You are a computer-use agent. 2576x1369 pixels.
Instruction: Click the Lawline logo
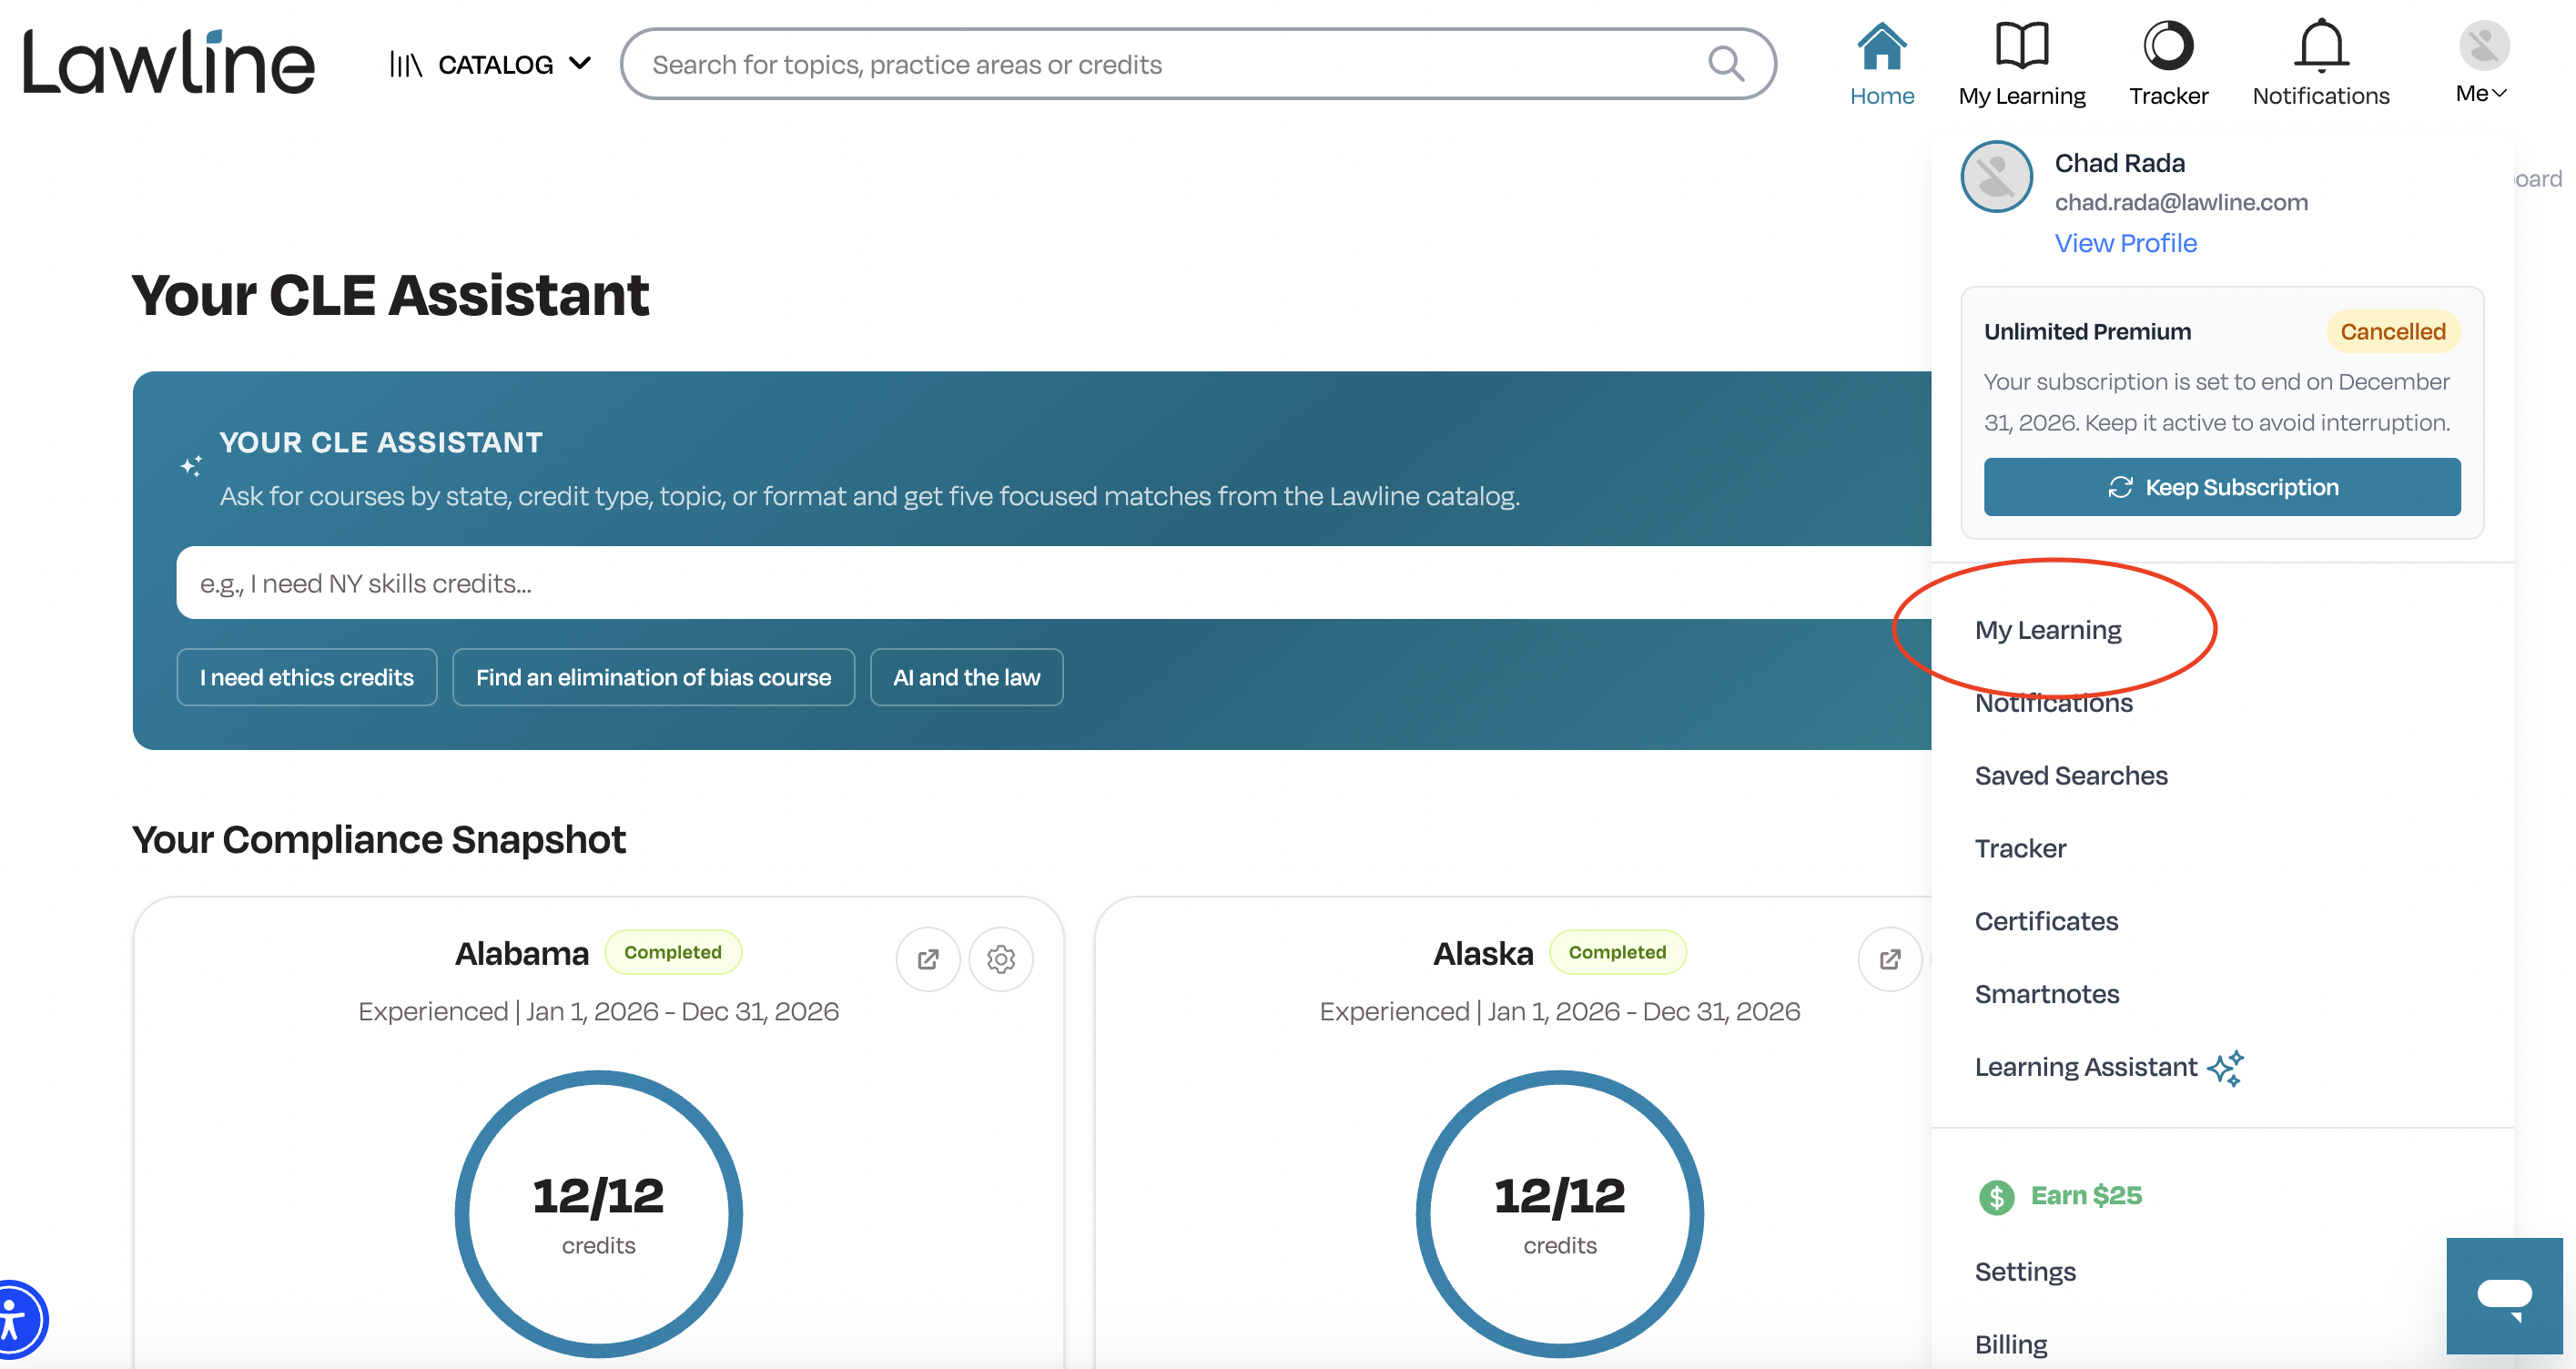pyautogui.click(x=168, y=62)
